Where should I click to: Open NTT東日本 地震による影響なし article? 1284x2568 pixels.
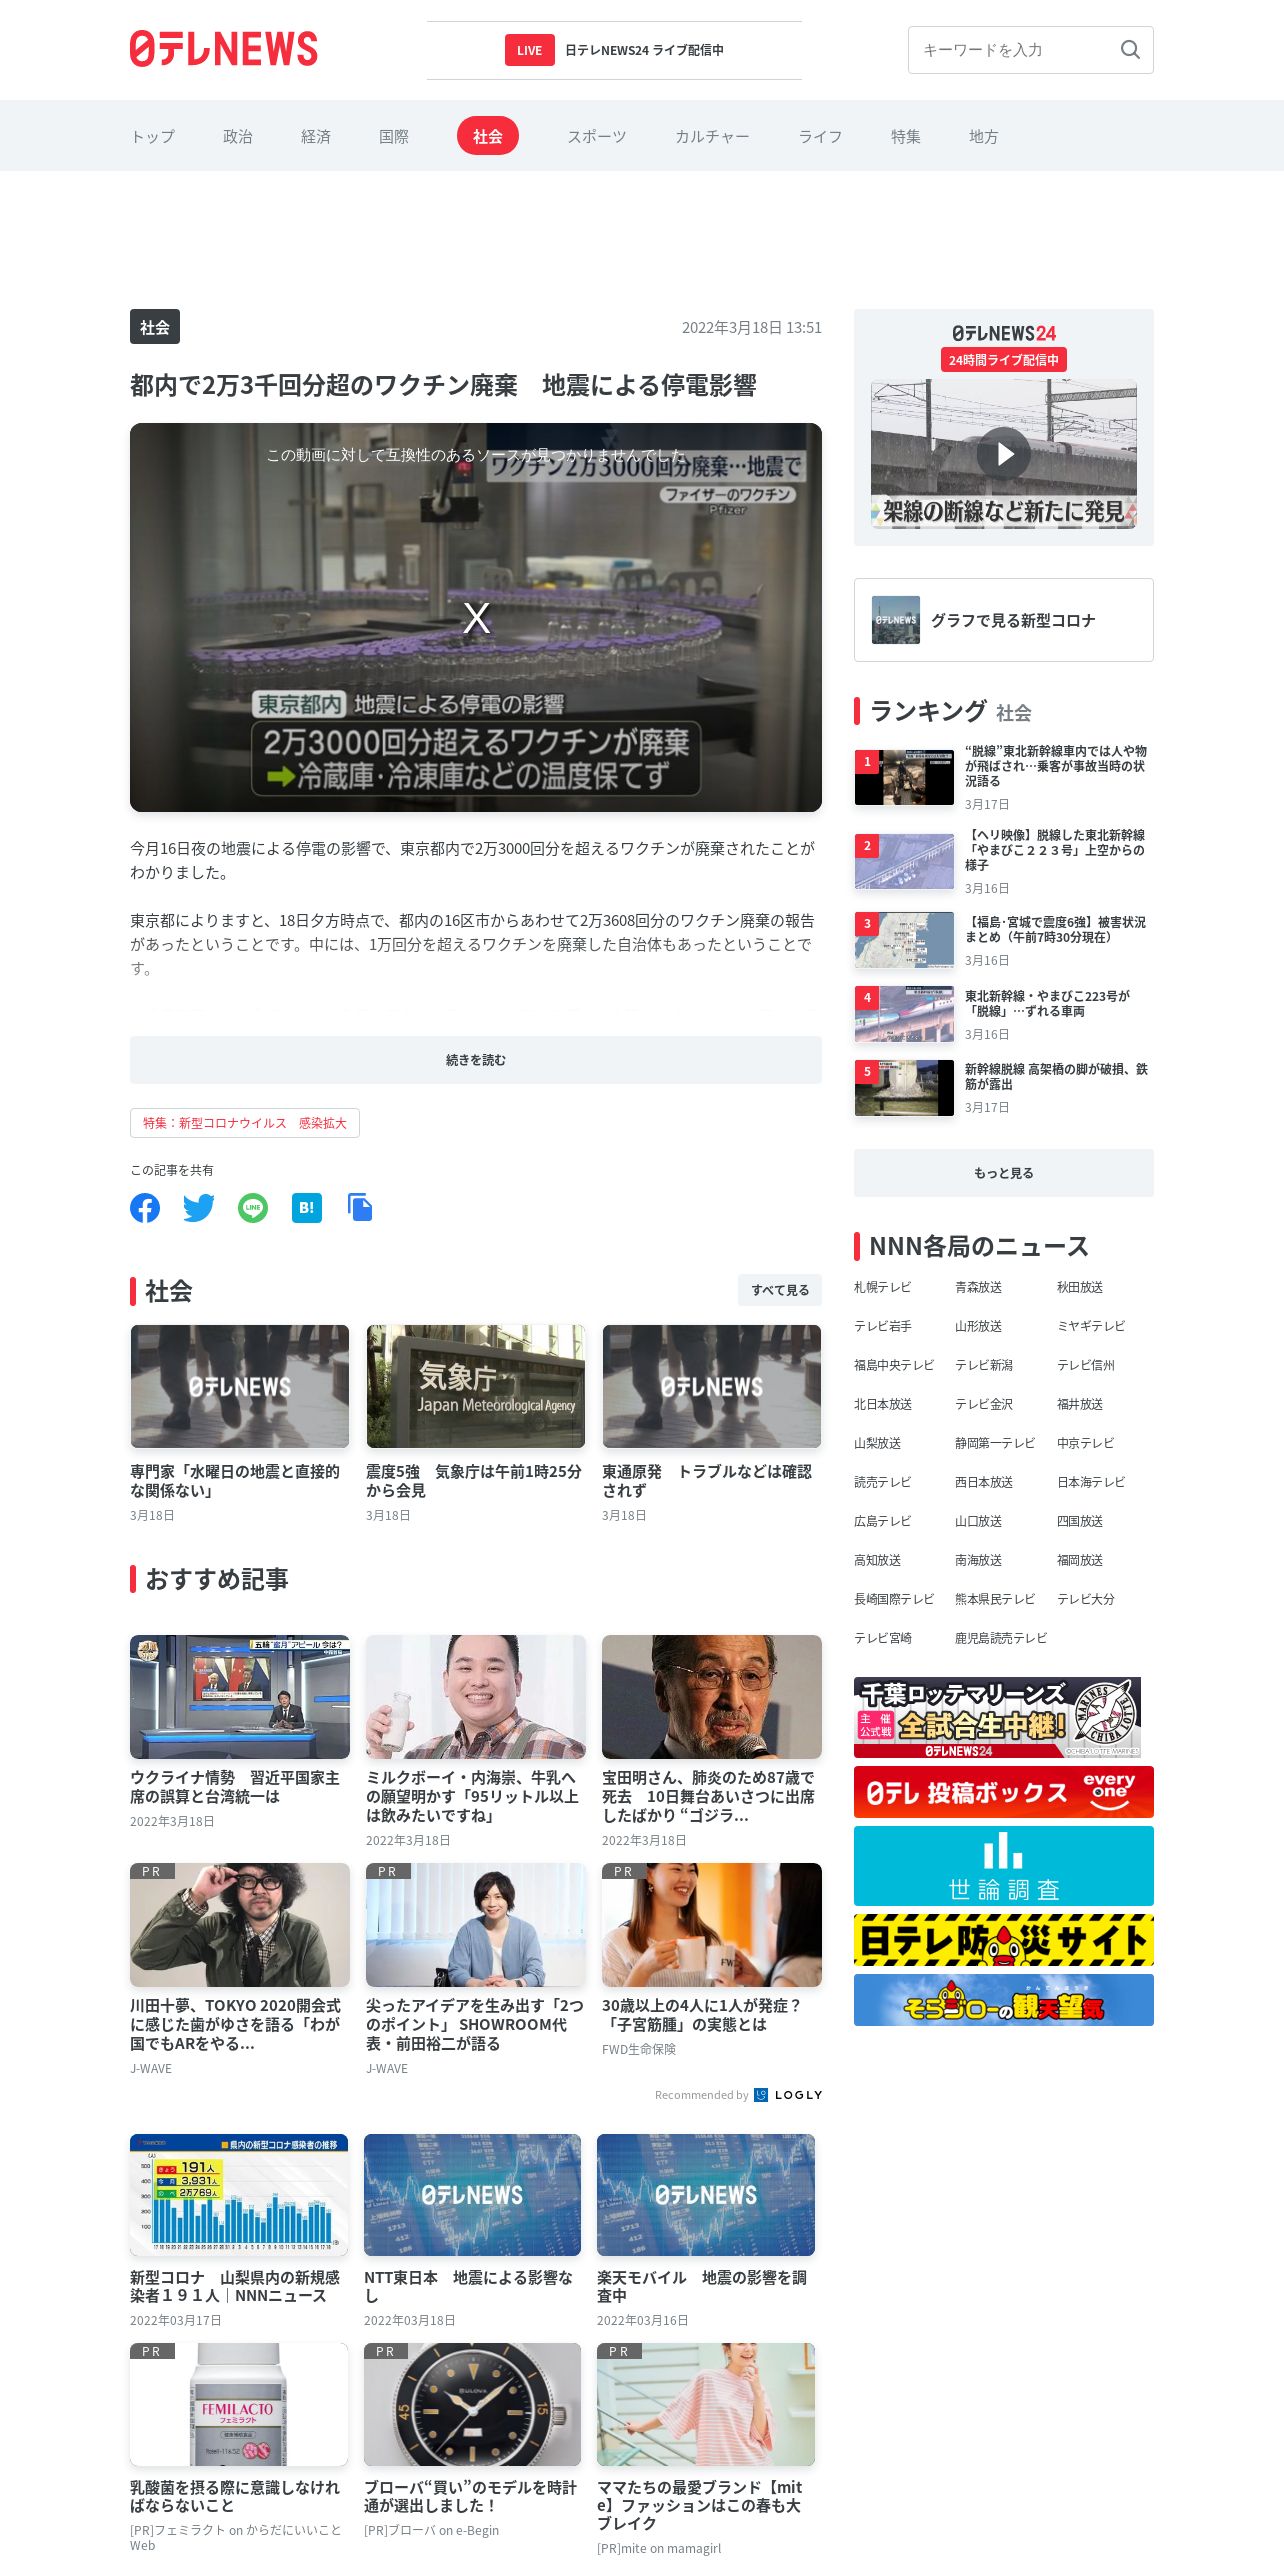coord(472,2231)
